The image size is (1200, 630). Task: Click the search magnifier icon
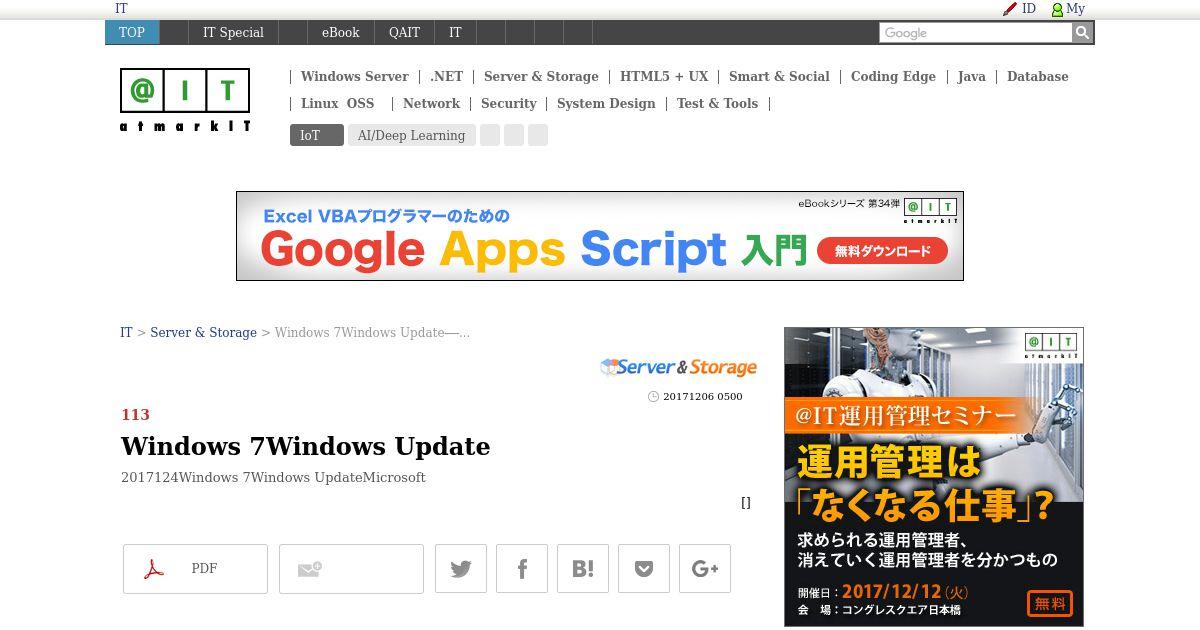click(x=1082, y=33)
